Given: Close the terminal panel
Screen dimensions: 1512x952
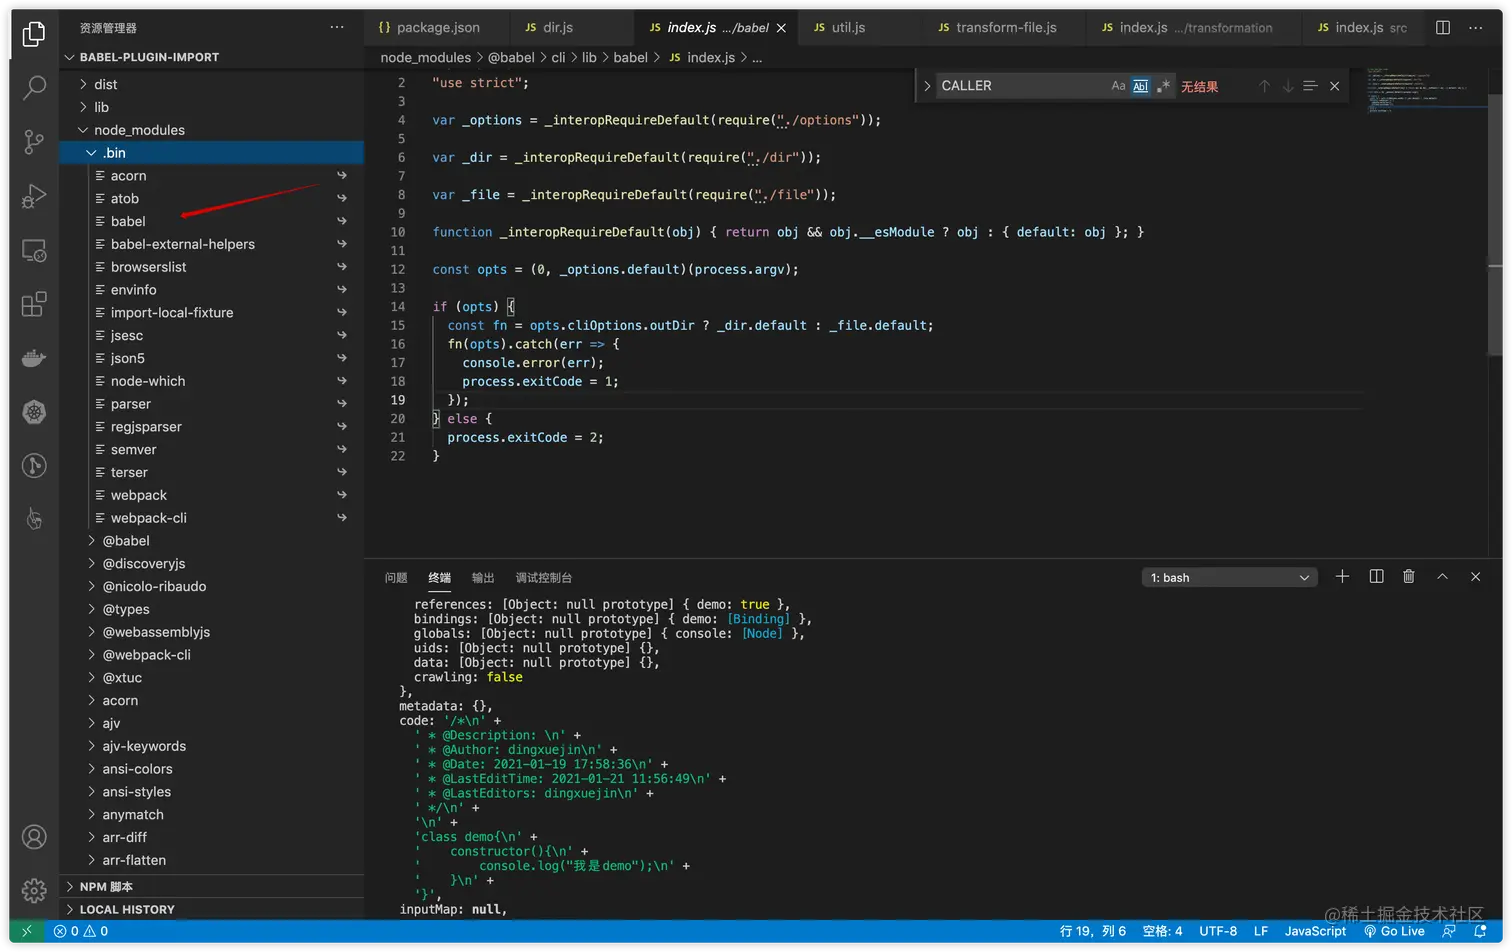Looking at the screenshot, I should point(1475,577).
